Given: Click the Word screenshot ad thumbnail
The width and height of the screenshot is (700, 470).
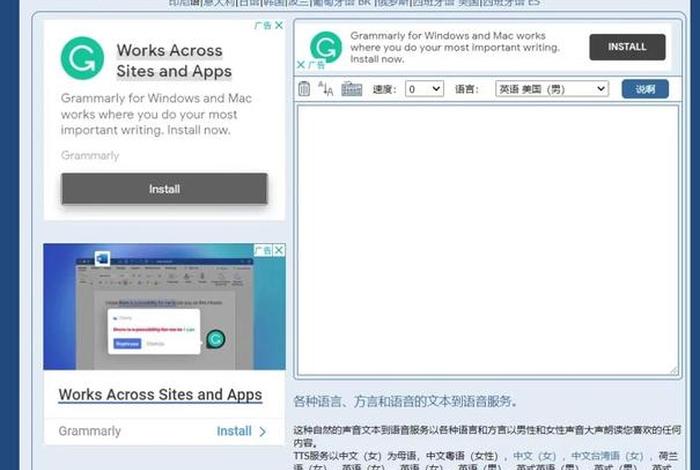Looking at the screenshot, I should pyautogui.click(x=164, y=307).
